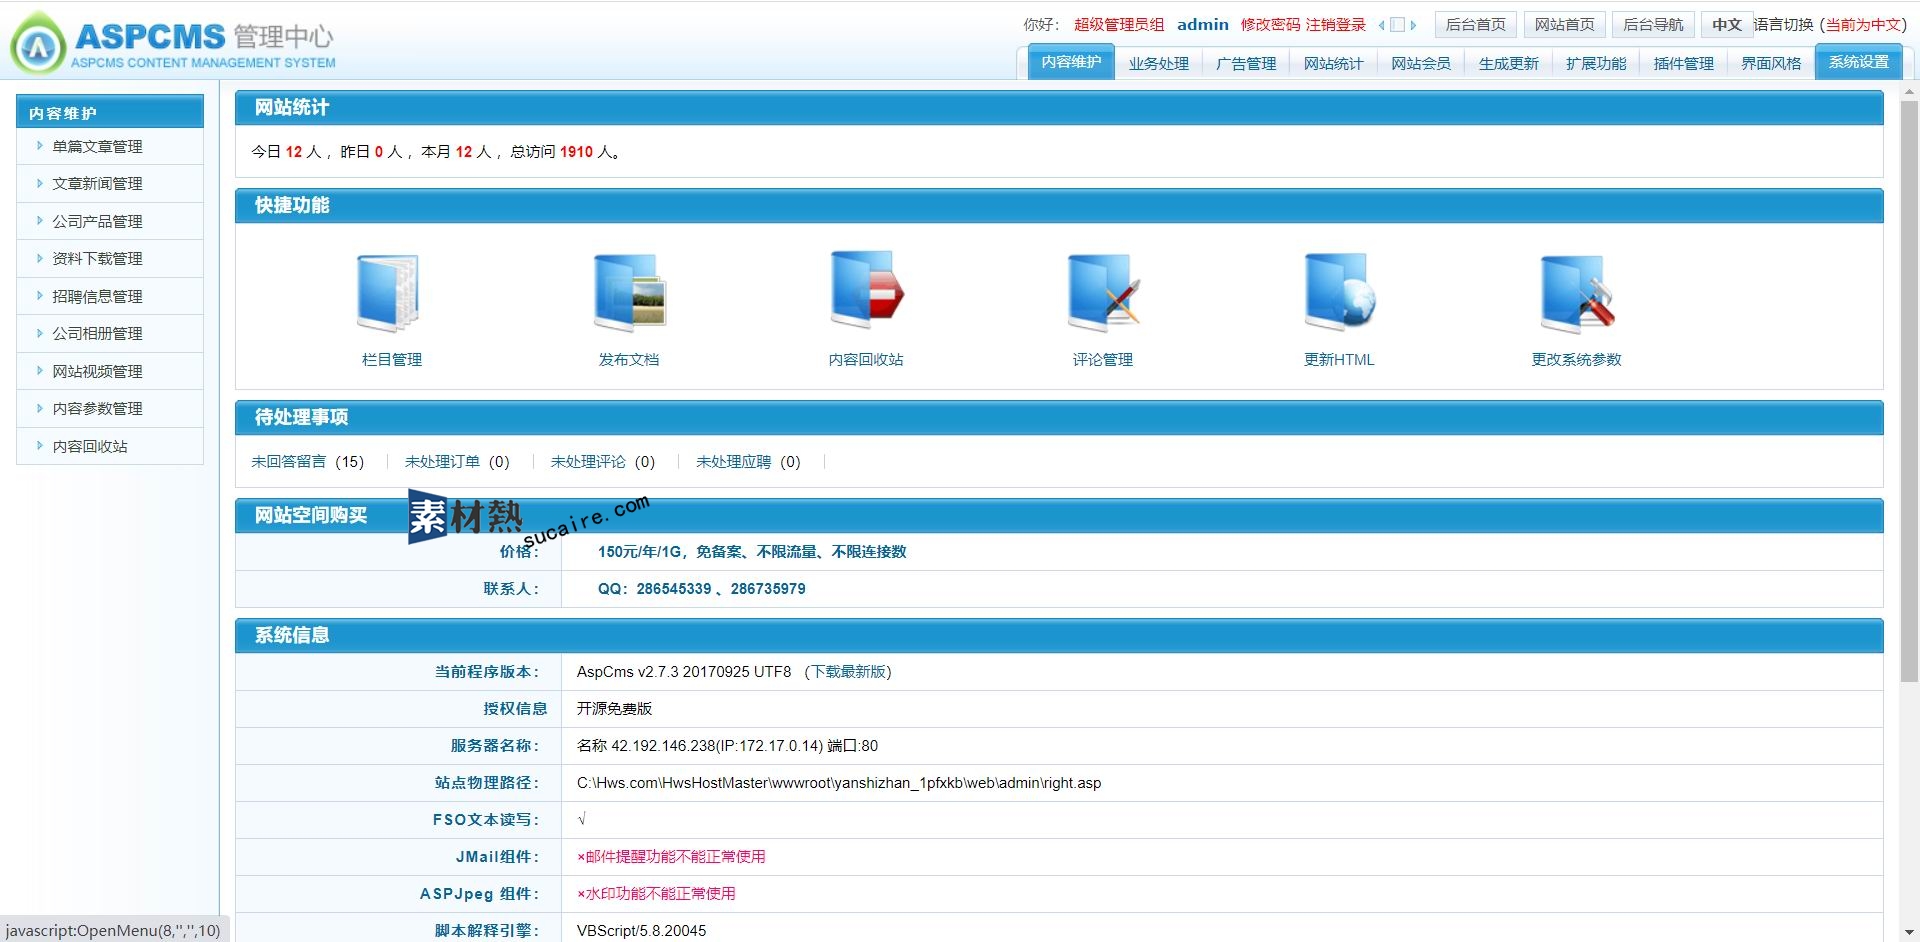
Task: Click the 后台导航 button
Action: 1653,25
